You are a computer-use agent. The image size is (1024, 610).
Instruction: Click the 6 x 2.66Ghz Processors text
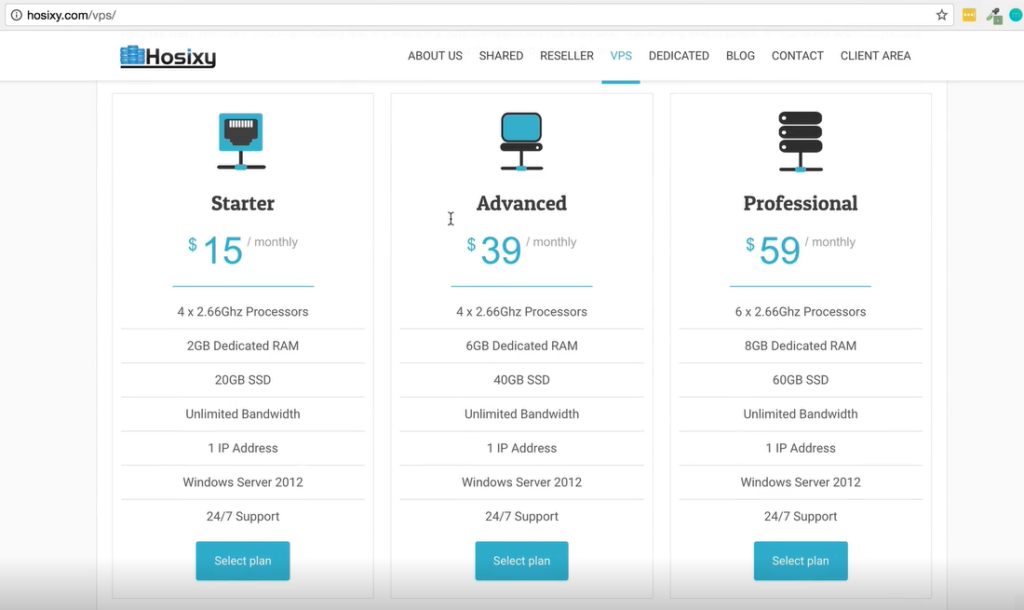(x=801, y=312)
